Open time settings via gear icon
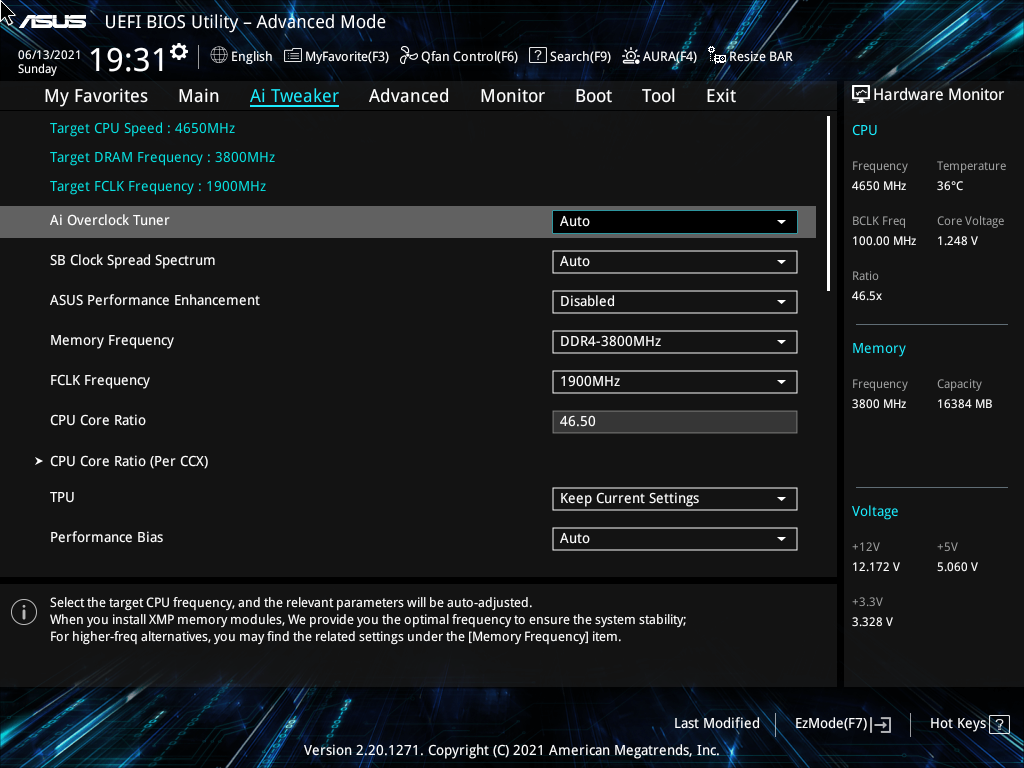The height and width of the screenshot is (768, 1024). [179, 52]
